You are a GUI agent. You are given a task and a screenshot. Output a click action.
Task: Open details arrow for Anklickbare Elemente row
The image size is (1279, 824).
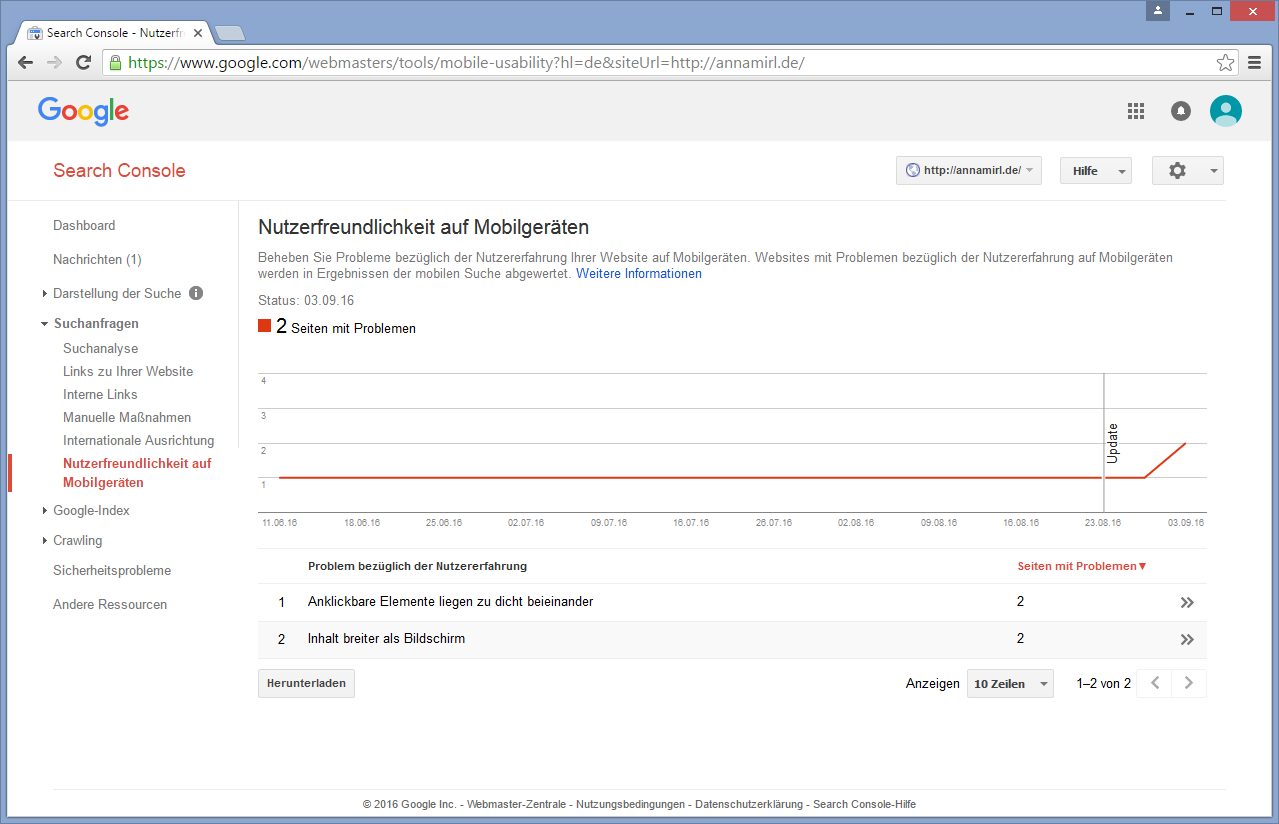pos(1187,603)
